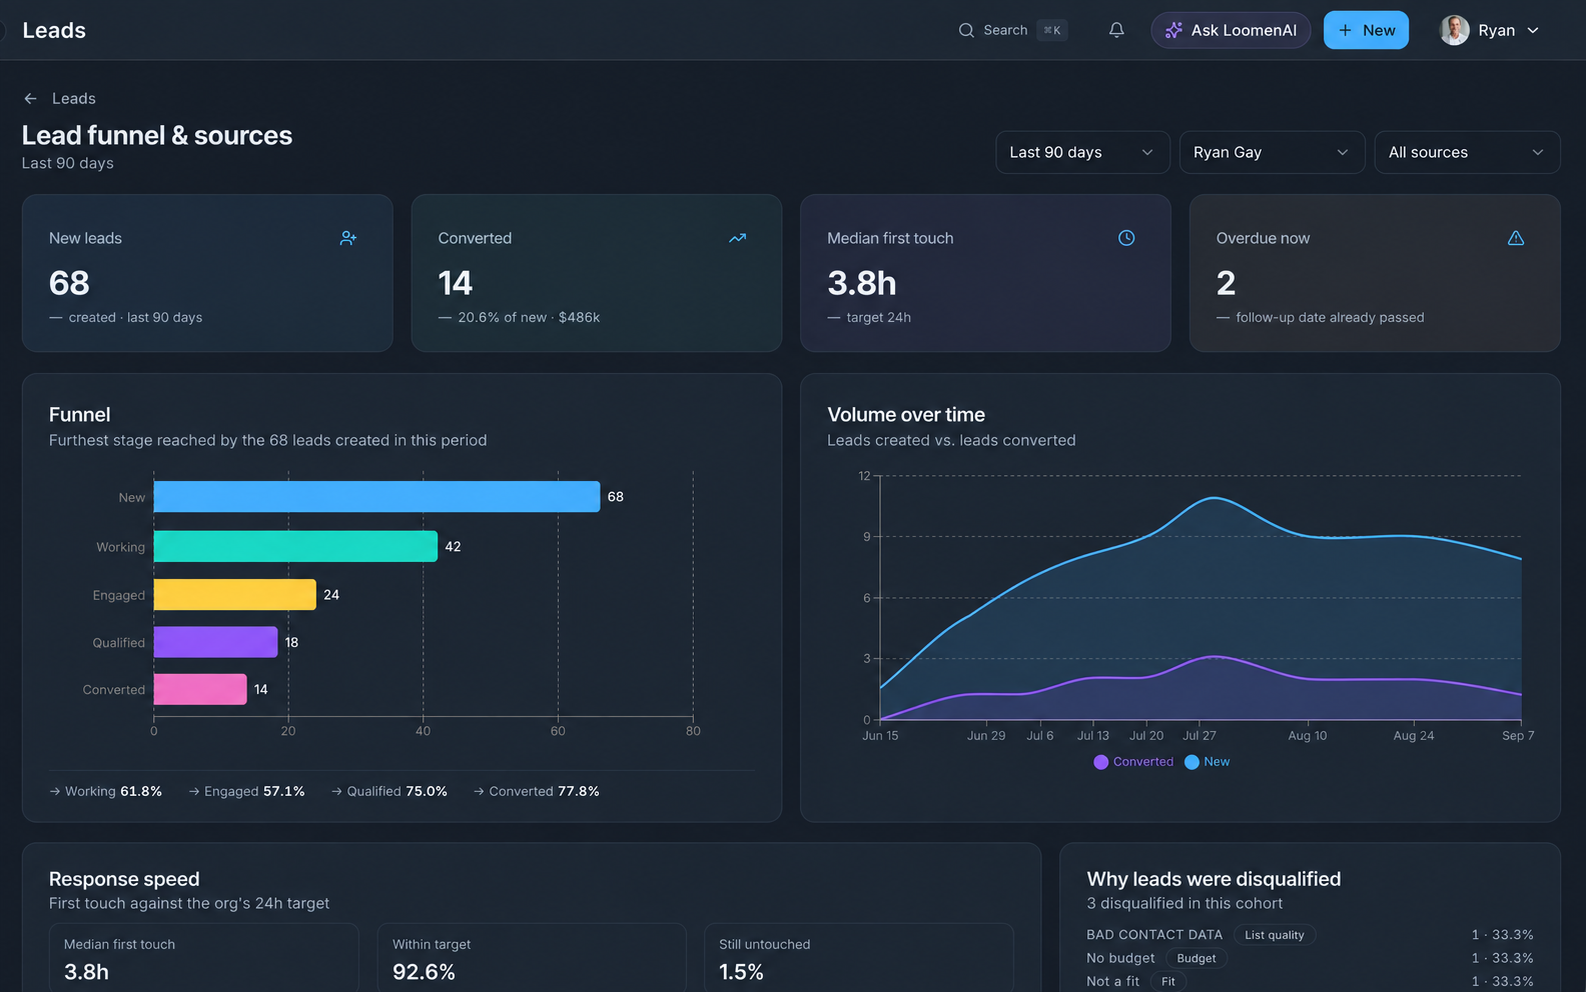Click the Search field in header
This screenshot has height=992, width=1586.
pyautogui.click(x=1012, y=30)
